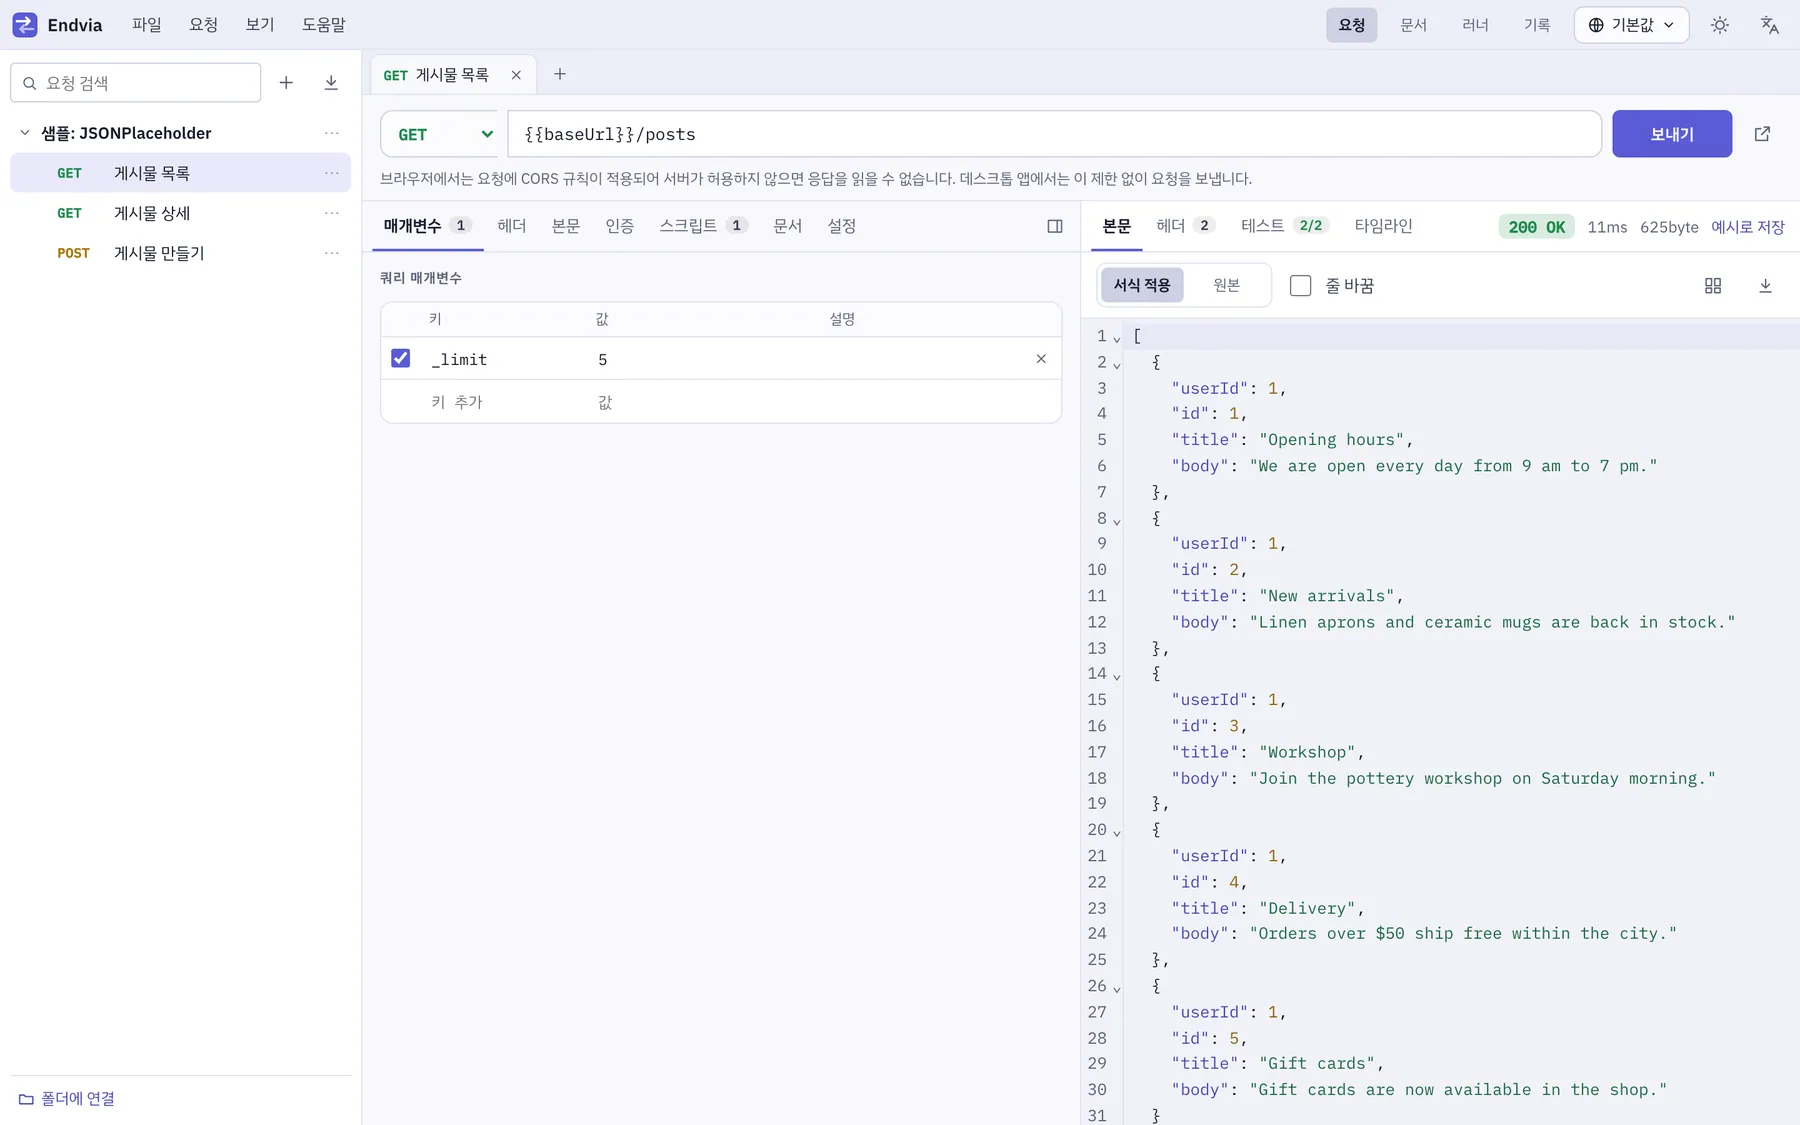Open the 파일 menu
This screenshot has width=1800, height=1125.
pyautogui.click(x=147, y=25)
